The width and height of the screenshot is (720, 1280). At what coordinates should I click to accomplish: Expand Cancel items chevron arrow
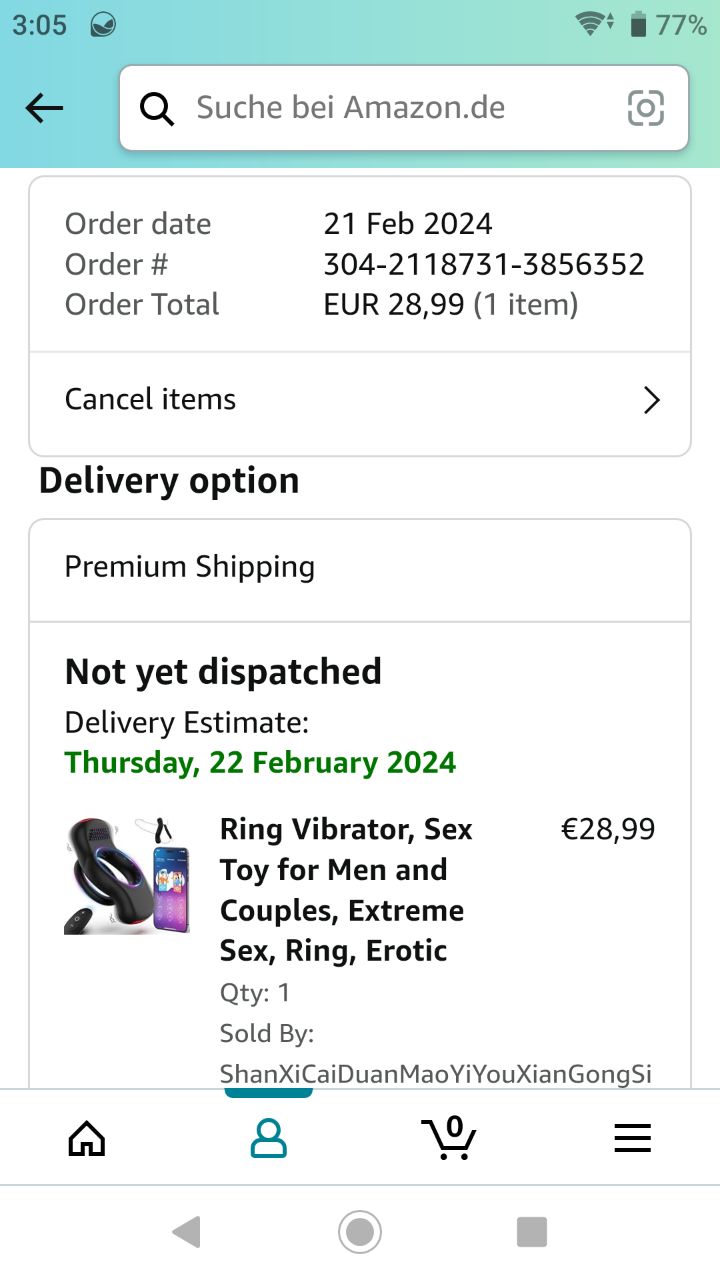[x=652, y=400]
